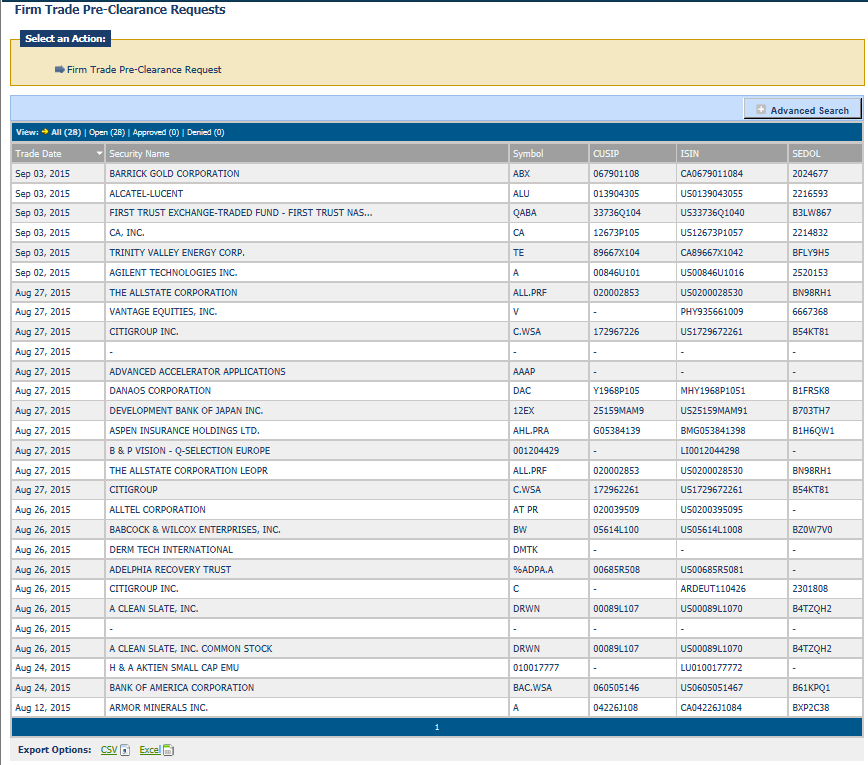Viewport: 868px width, 765px height.
Task: Filter view to Approved (0) requests
Action: pyautogui.click(x=156, y=132)
